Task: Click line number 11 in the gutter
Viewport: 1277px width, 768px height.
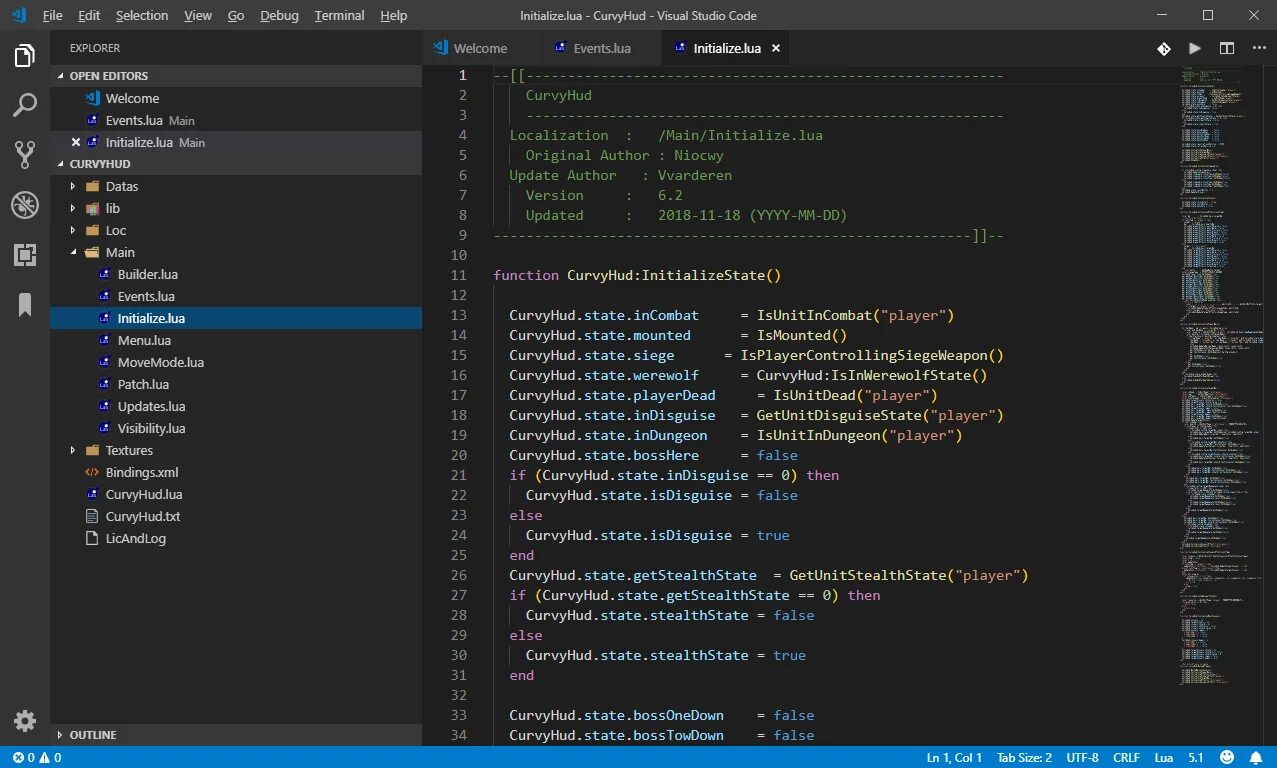Action: pyautogui.click(x=458, y=275)
